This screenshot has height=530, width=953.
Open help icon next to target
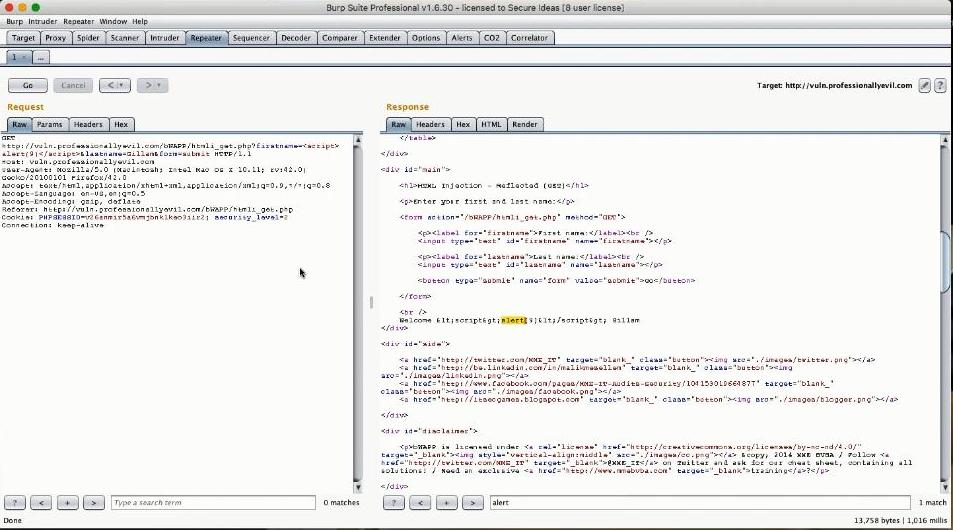point(940,86)
